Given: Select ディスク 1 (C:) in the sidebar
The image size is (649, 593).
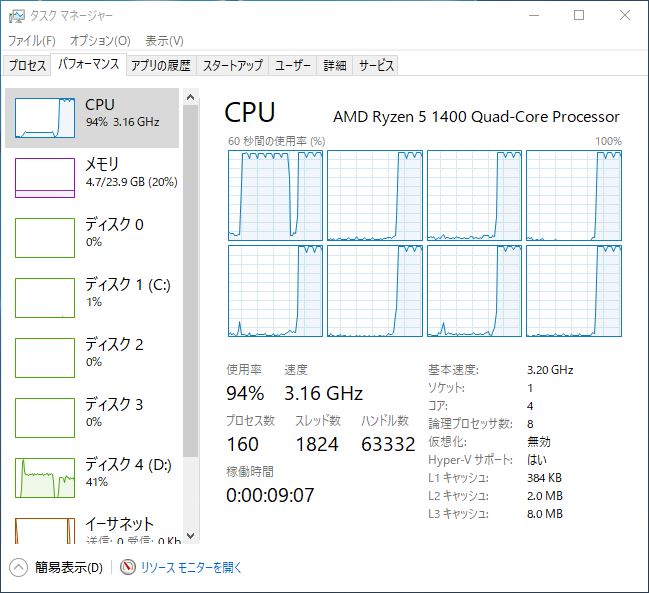Looking at the screenshot, I should pyautogui.click(x=92, y=298).
